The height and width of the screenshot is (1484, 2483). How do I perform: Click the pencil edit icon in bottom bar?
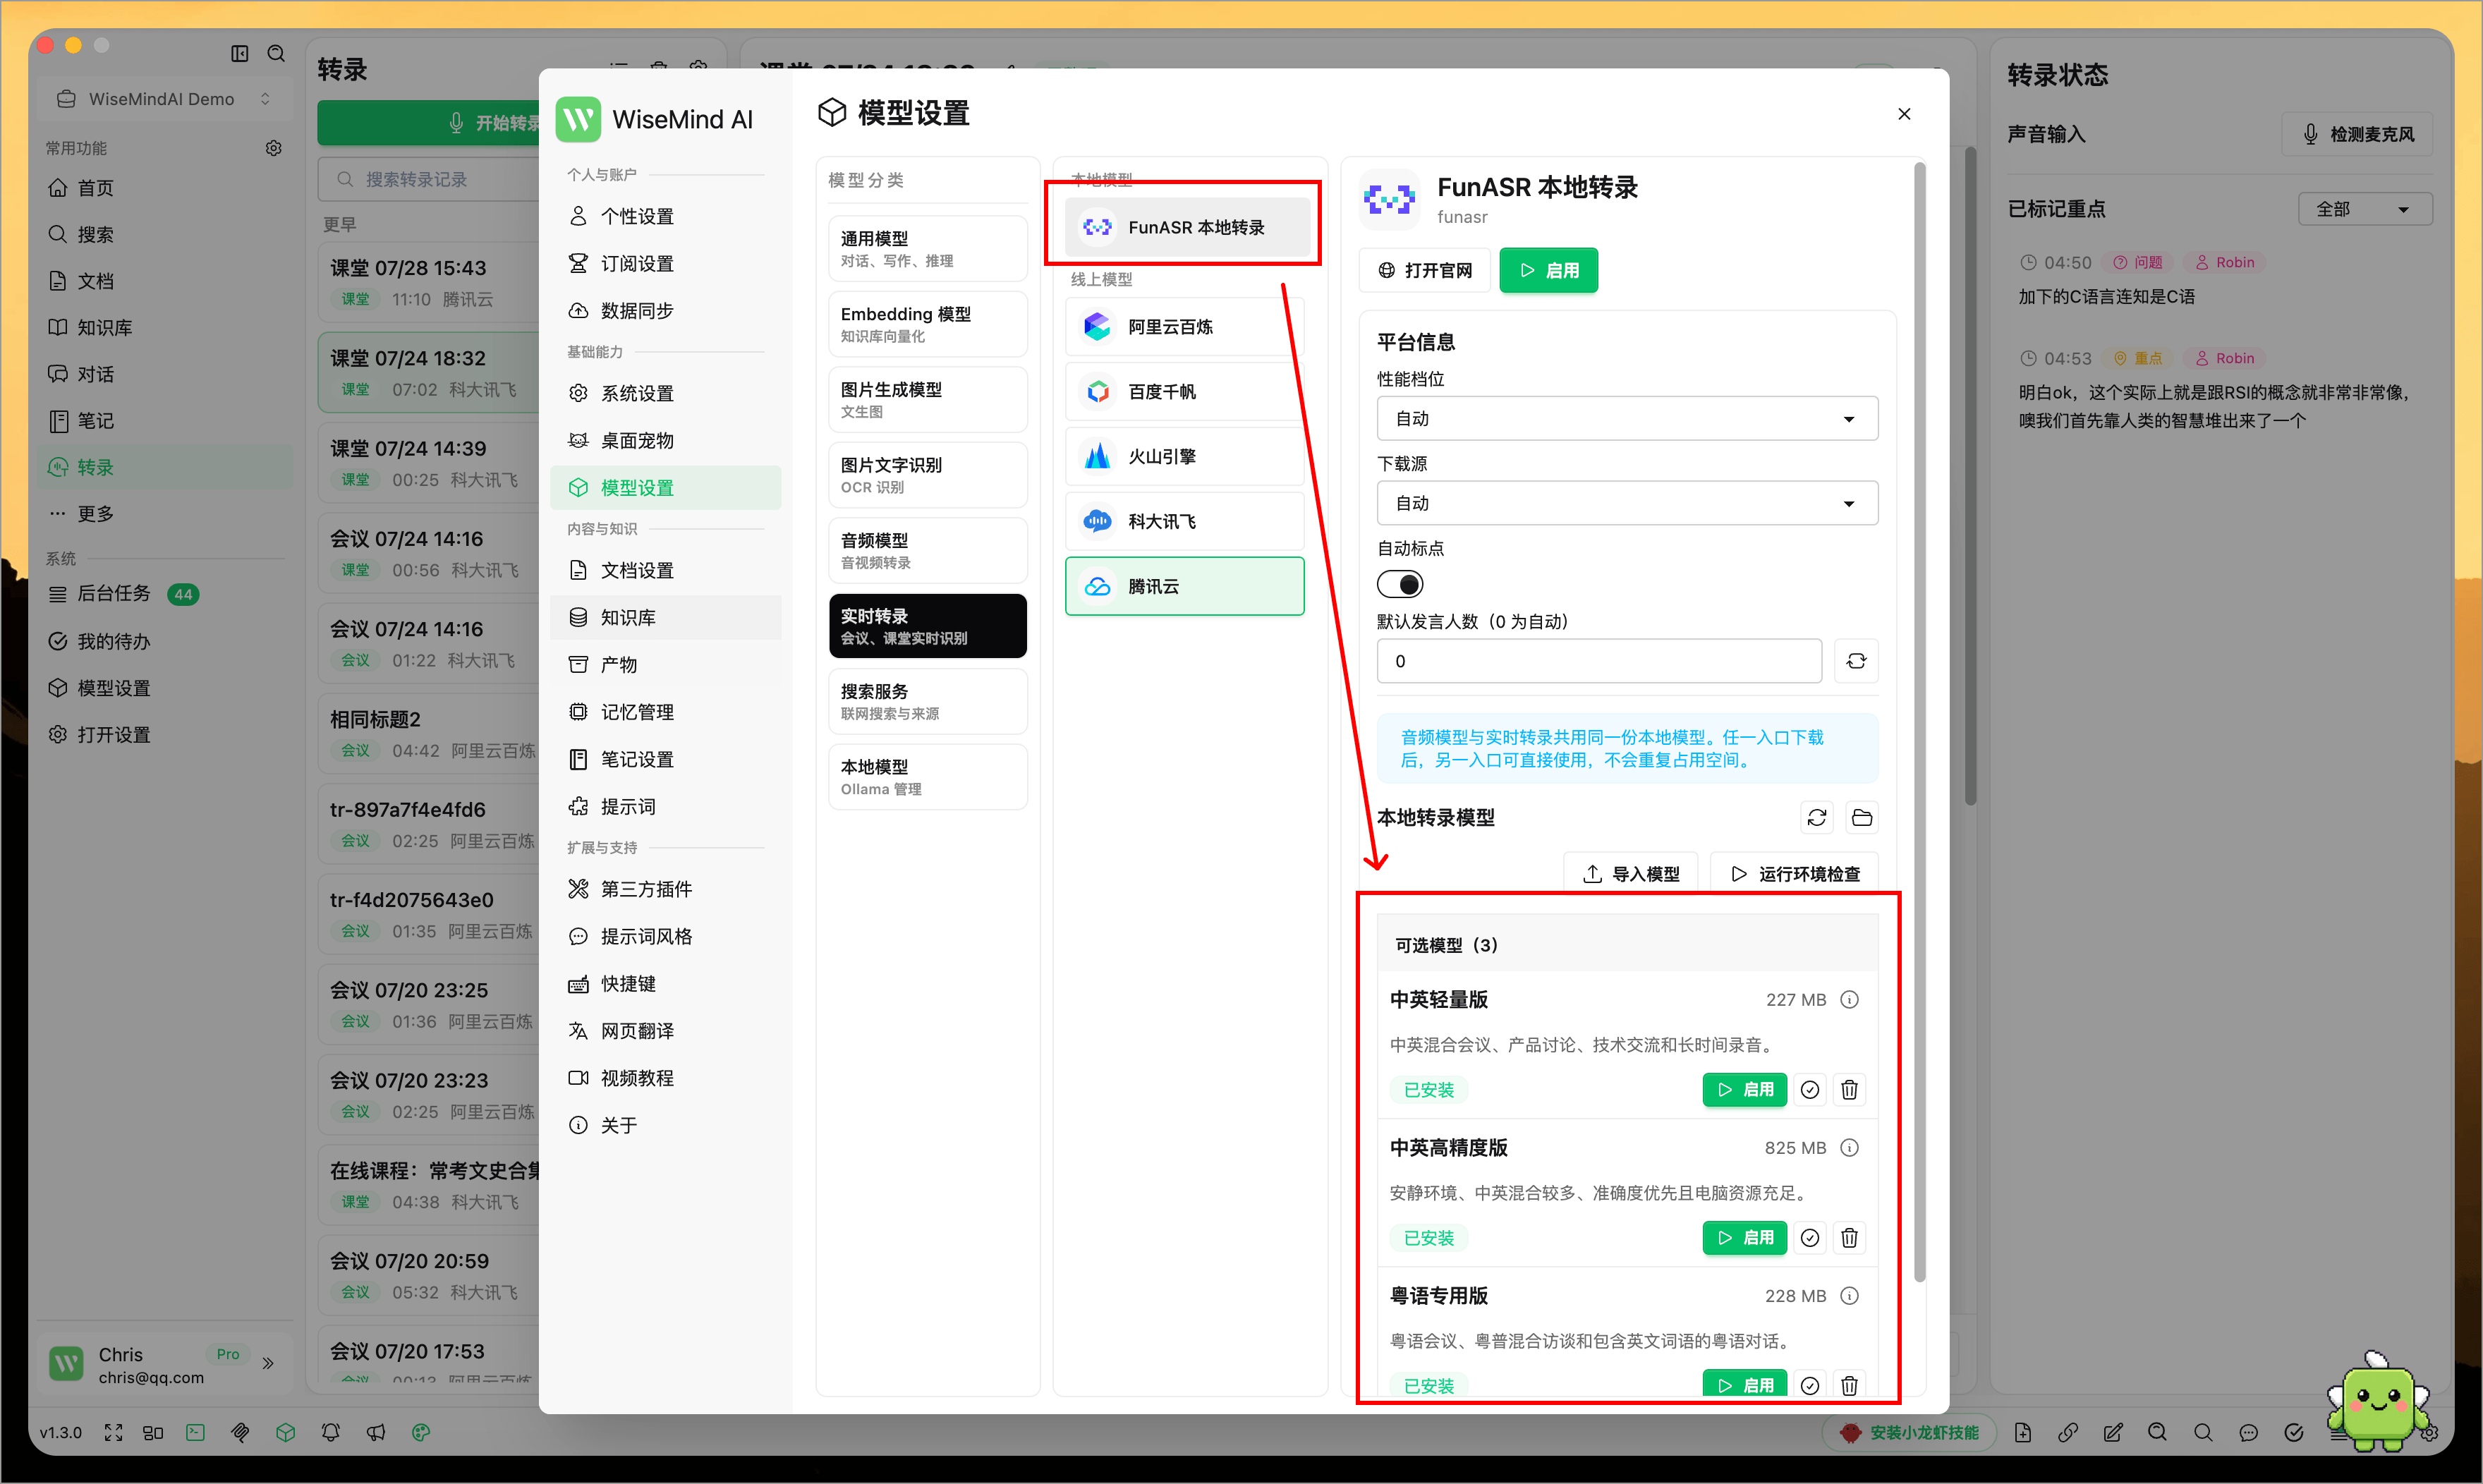click(2113, 1433)
